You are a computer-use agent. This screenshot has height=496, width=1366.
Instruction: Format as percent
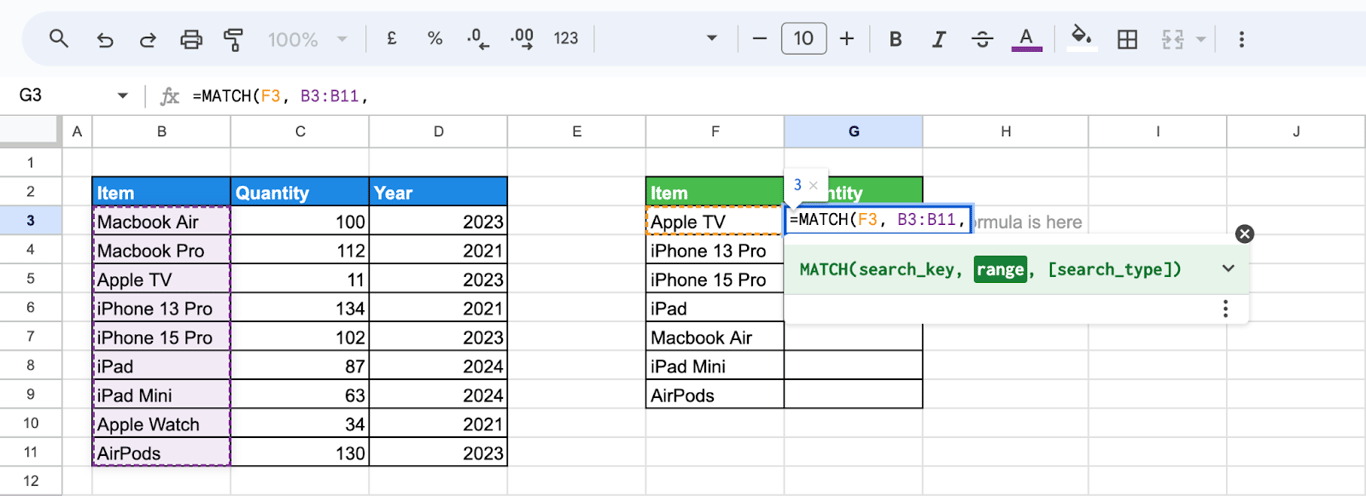click(434, 39)
